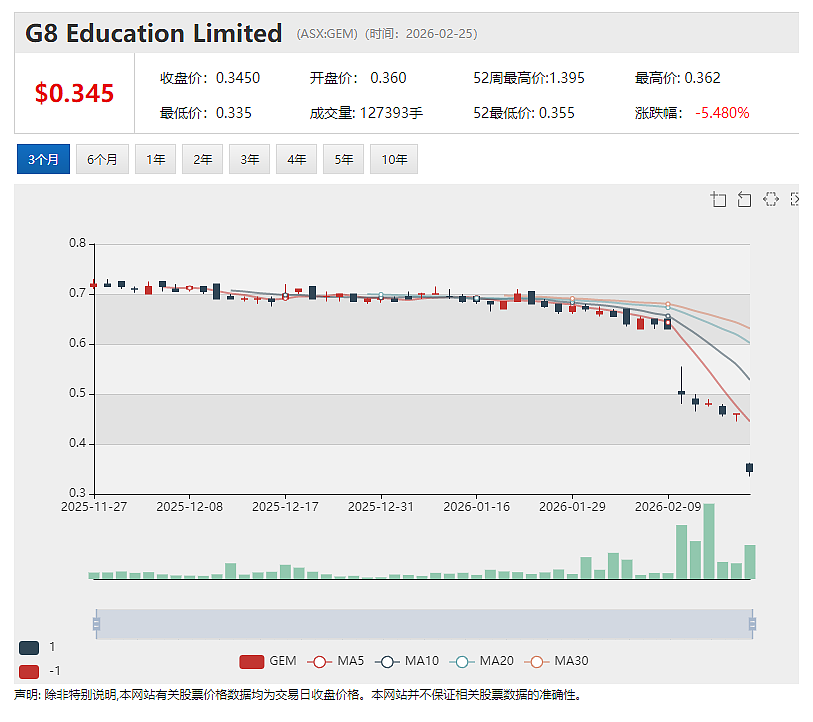Click the 0.8 y-axis label

tap(78, 243)
